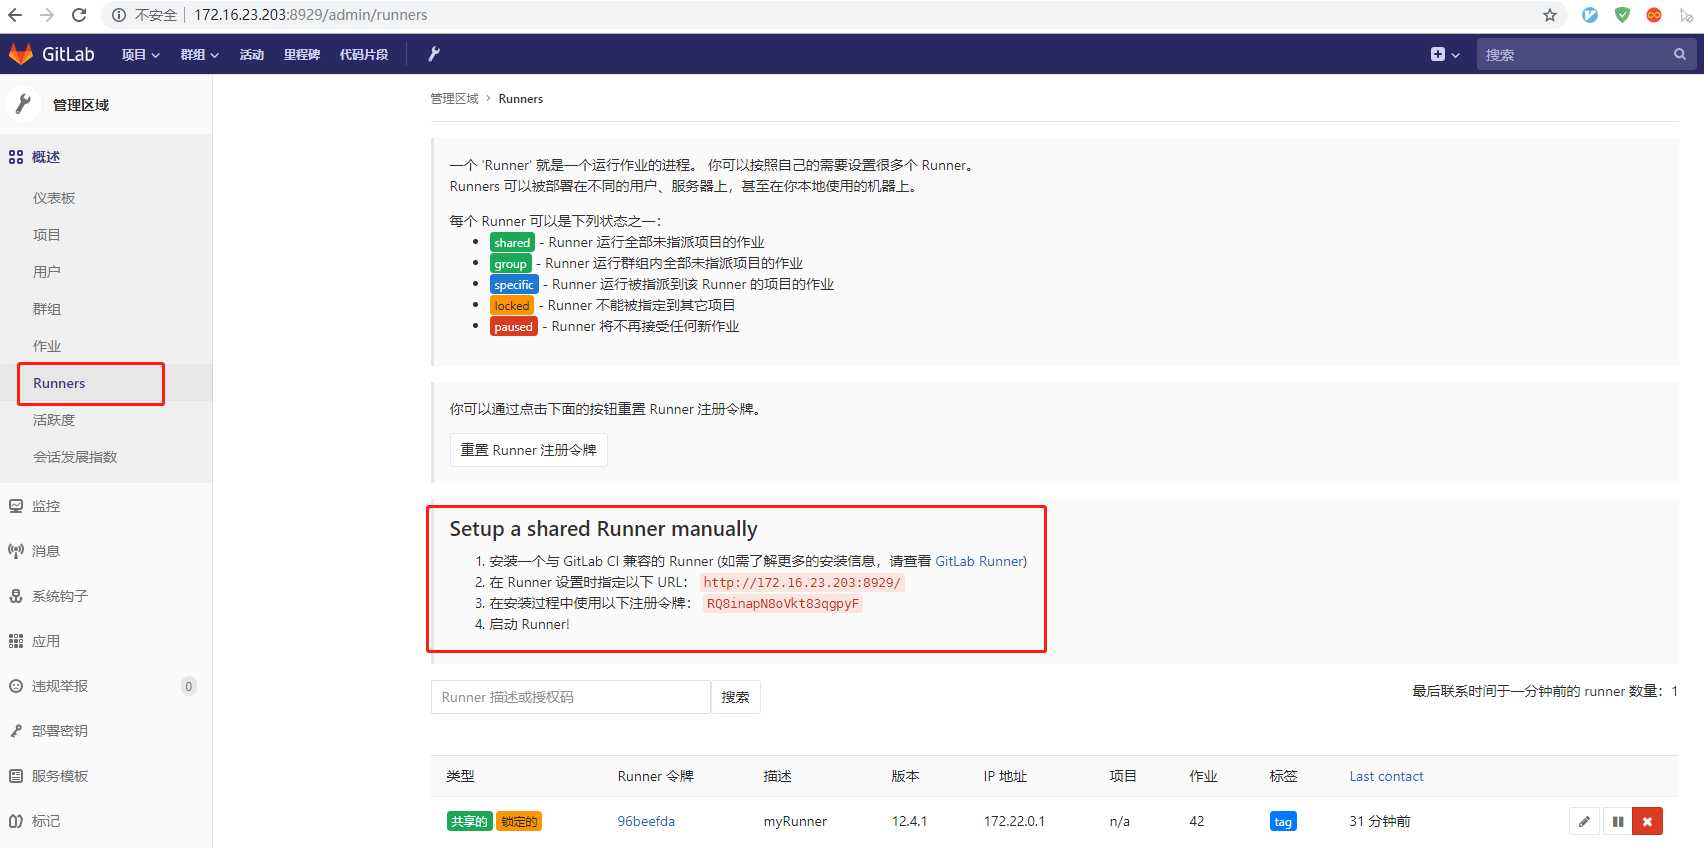
Task: Click the browser address bar URL
Action: [311, 15]
